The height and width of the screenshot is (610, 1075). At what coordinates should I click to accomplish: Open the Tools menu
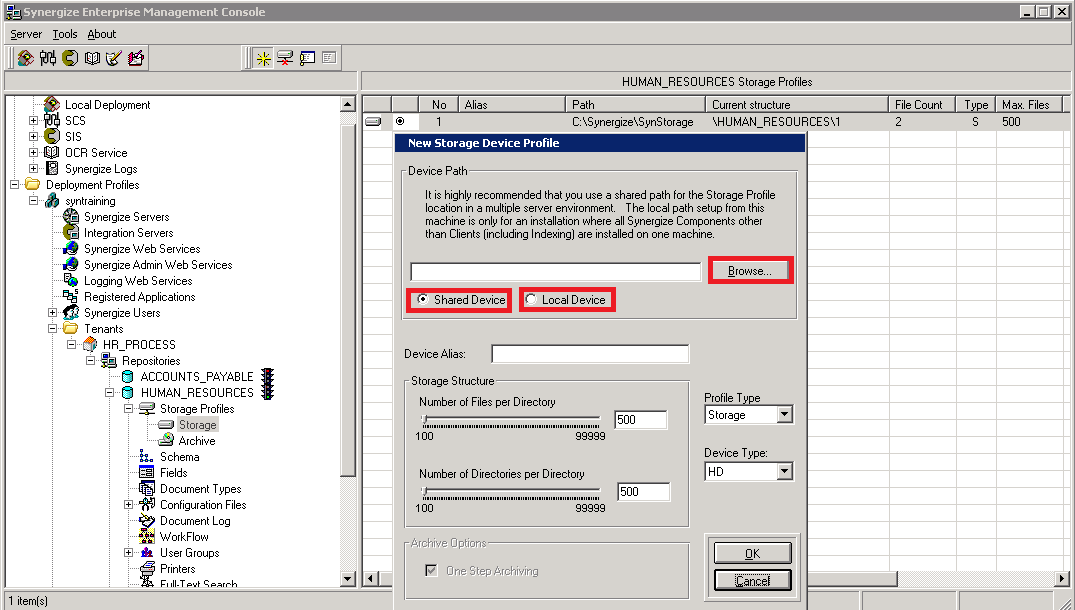(64, 34)
